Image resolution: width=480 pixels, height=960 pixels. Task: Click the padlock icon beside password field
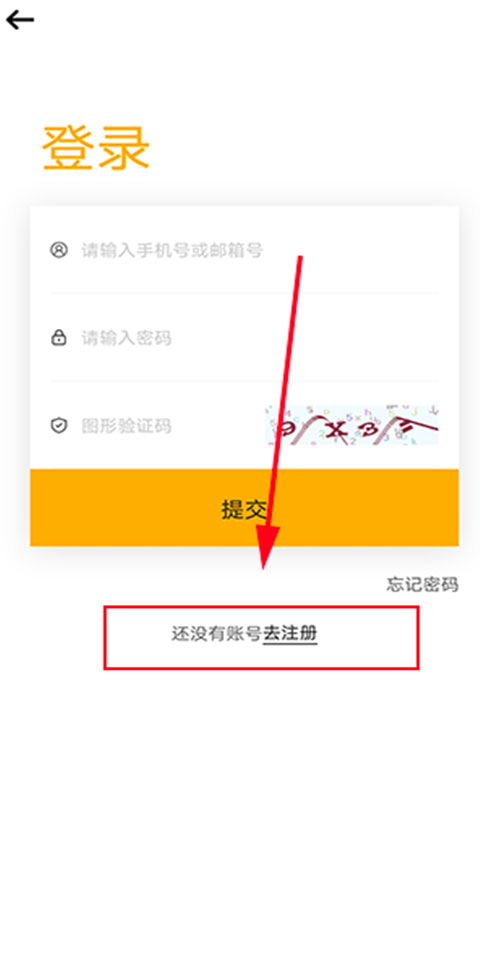click(x=59, y=337)
